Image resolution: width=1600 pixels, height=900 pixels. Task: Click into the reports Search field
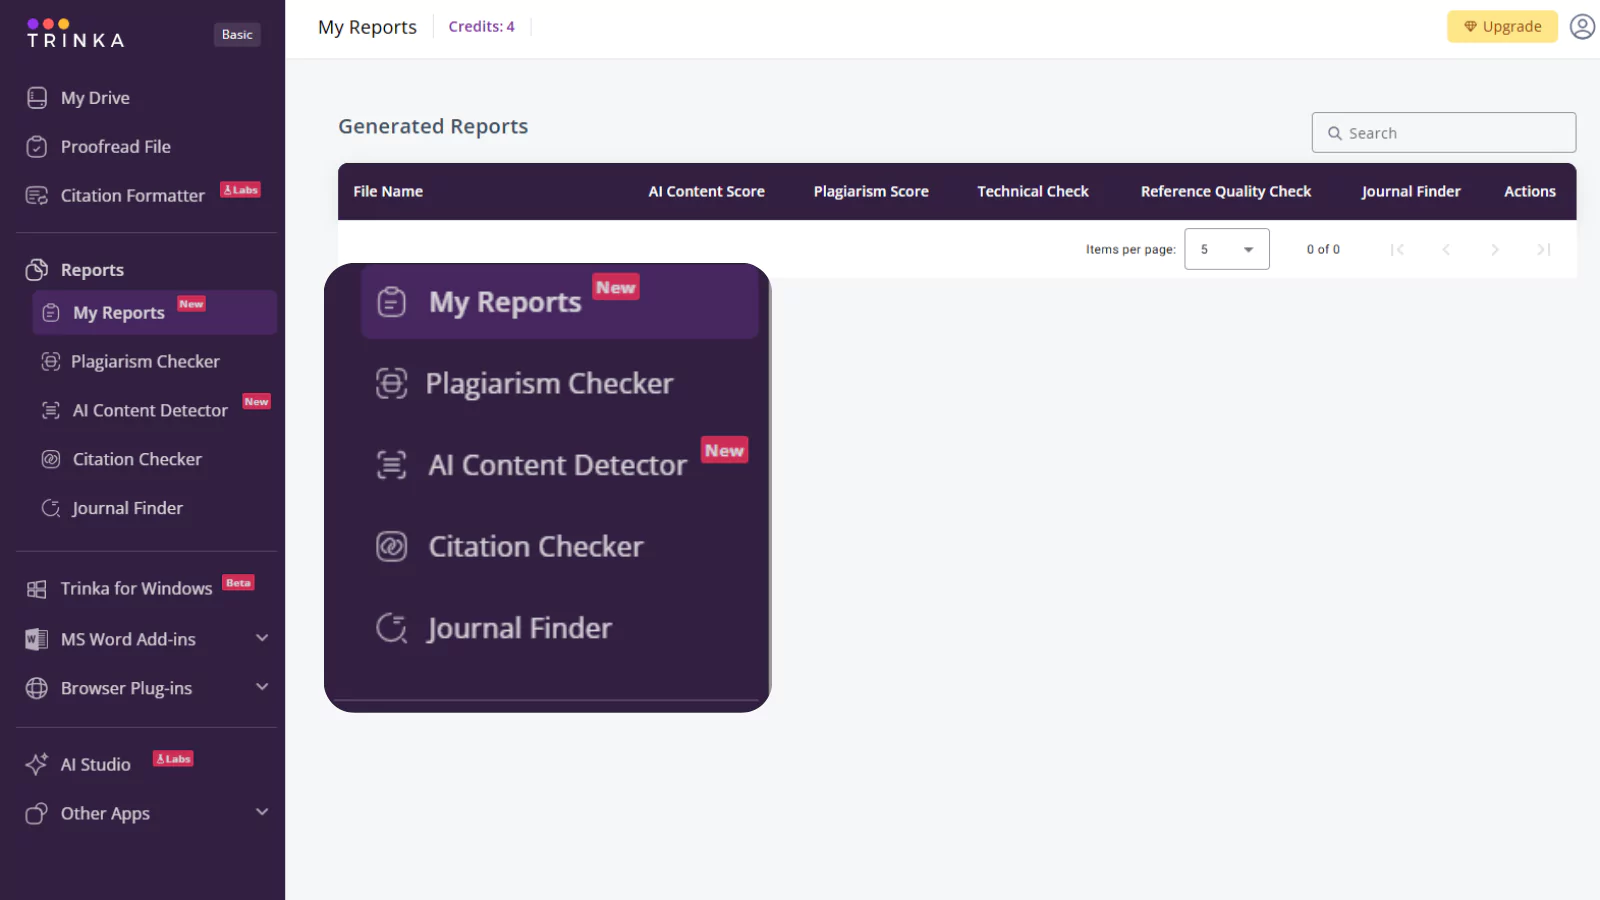(x=1444, y=133)
